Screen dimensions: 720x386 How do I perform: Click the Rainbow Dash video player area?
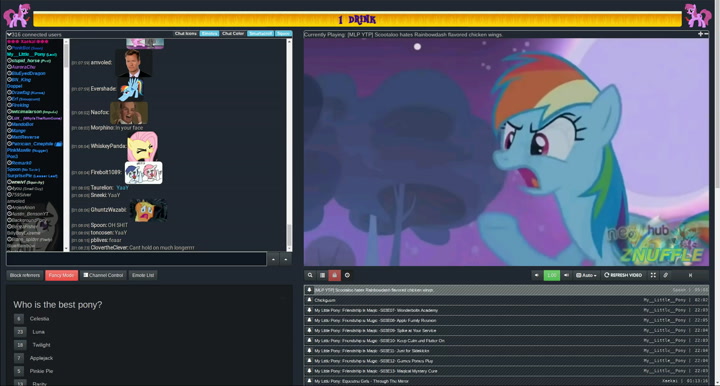pyautogui.click(x=506, y=152)
